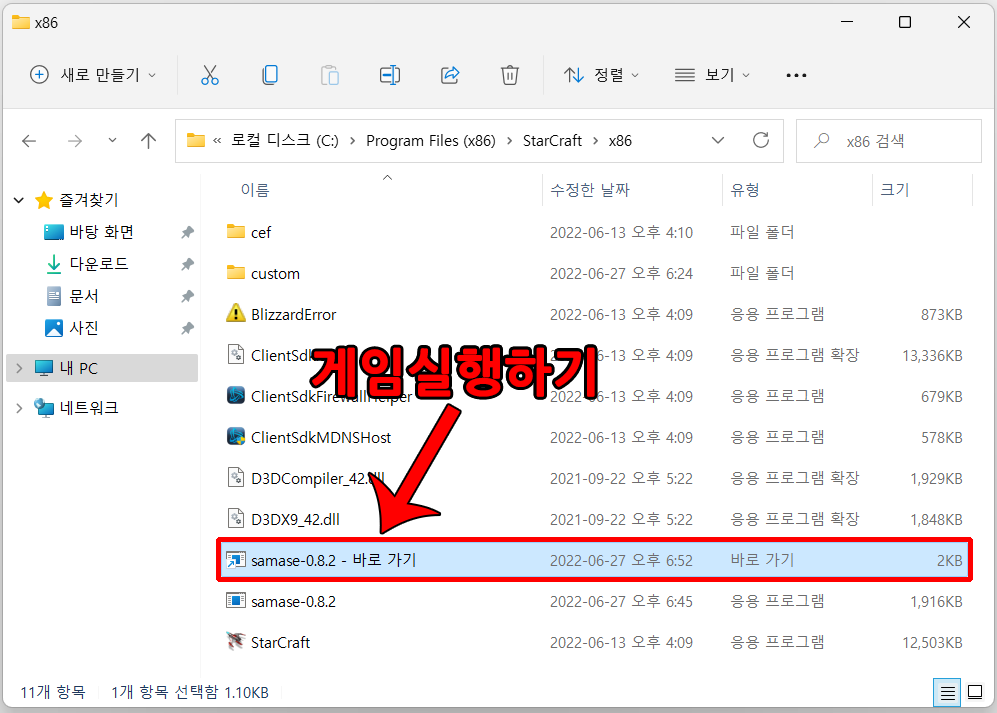Click the samase-0.8.2 shortcut icon

pyautogui.click(x=236, y=560)
